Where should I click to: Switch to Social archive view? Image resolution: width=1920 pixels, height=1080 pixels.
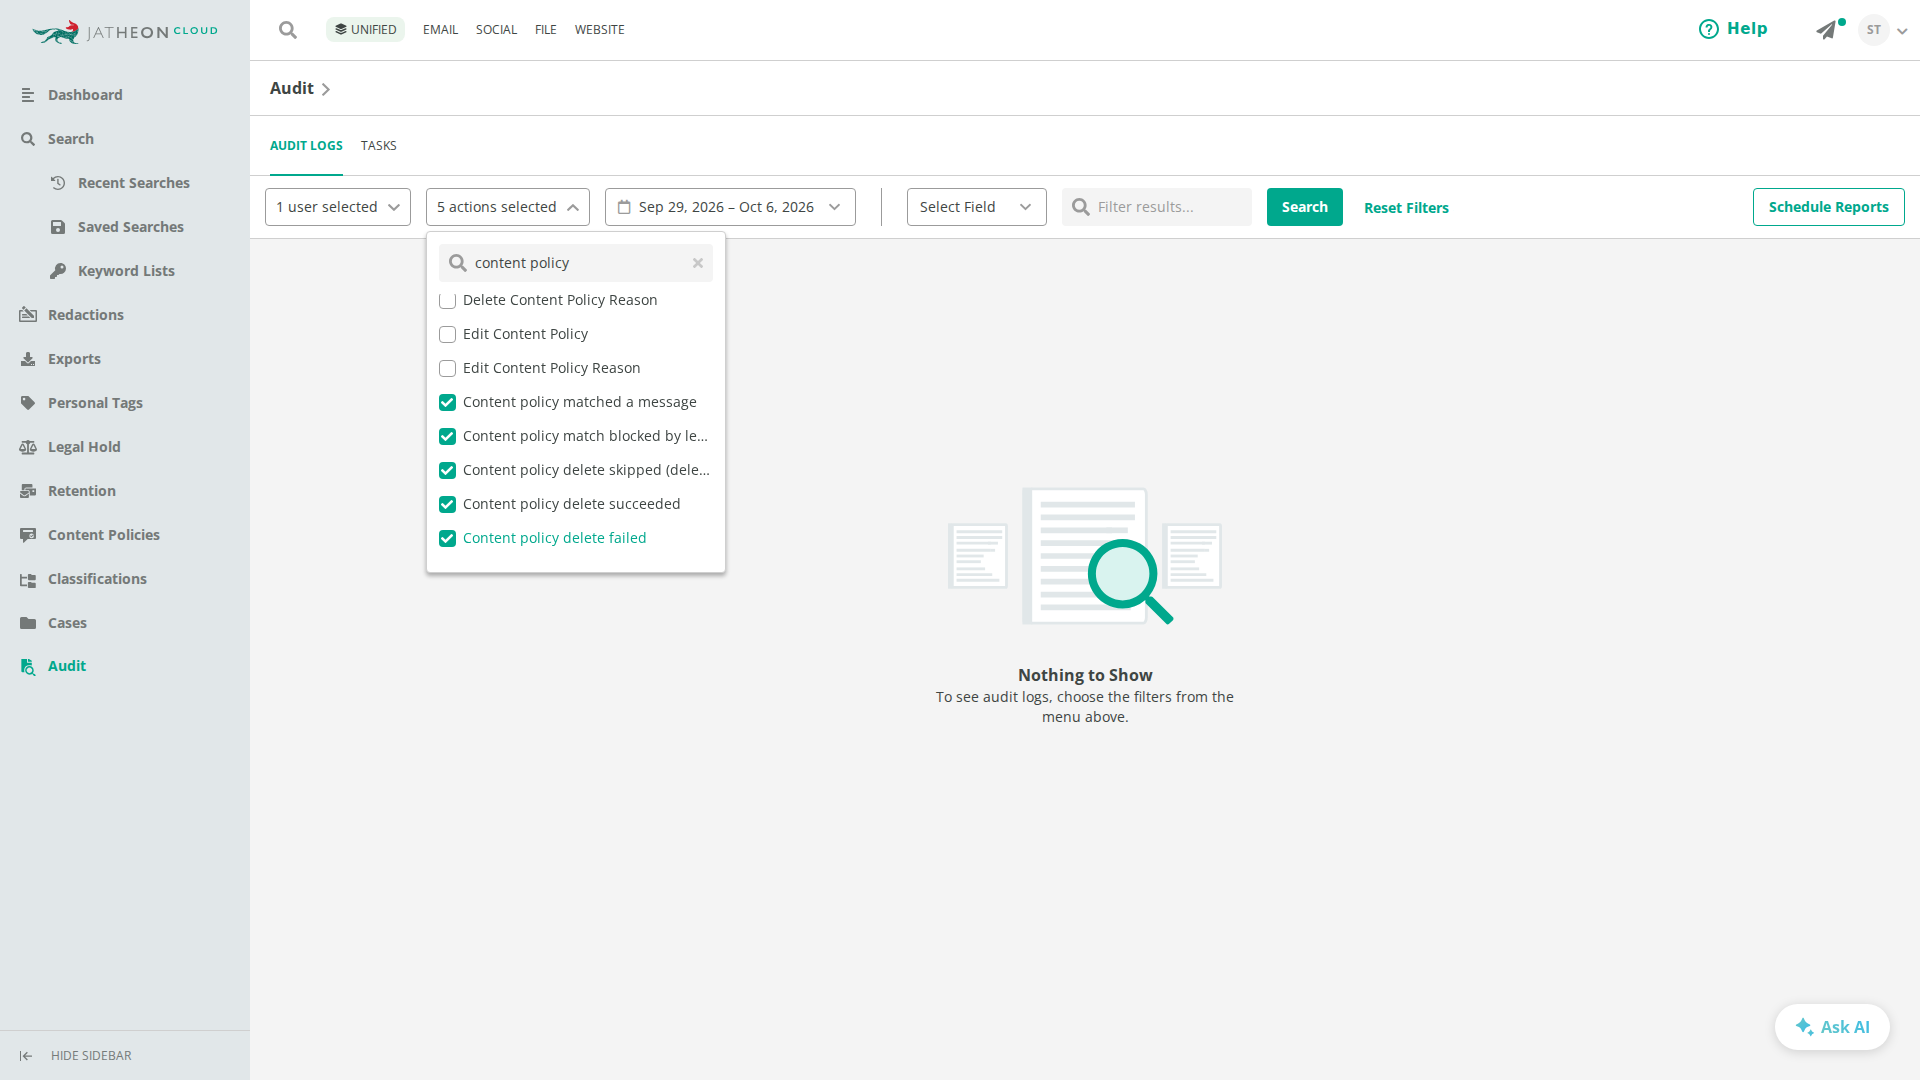tap(496, 30)
